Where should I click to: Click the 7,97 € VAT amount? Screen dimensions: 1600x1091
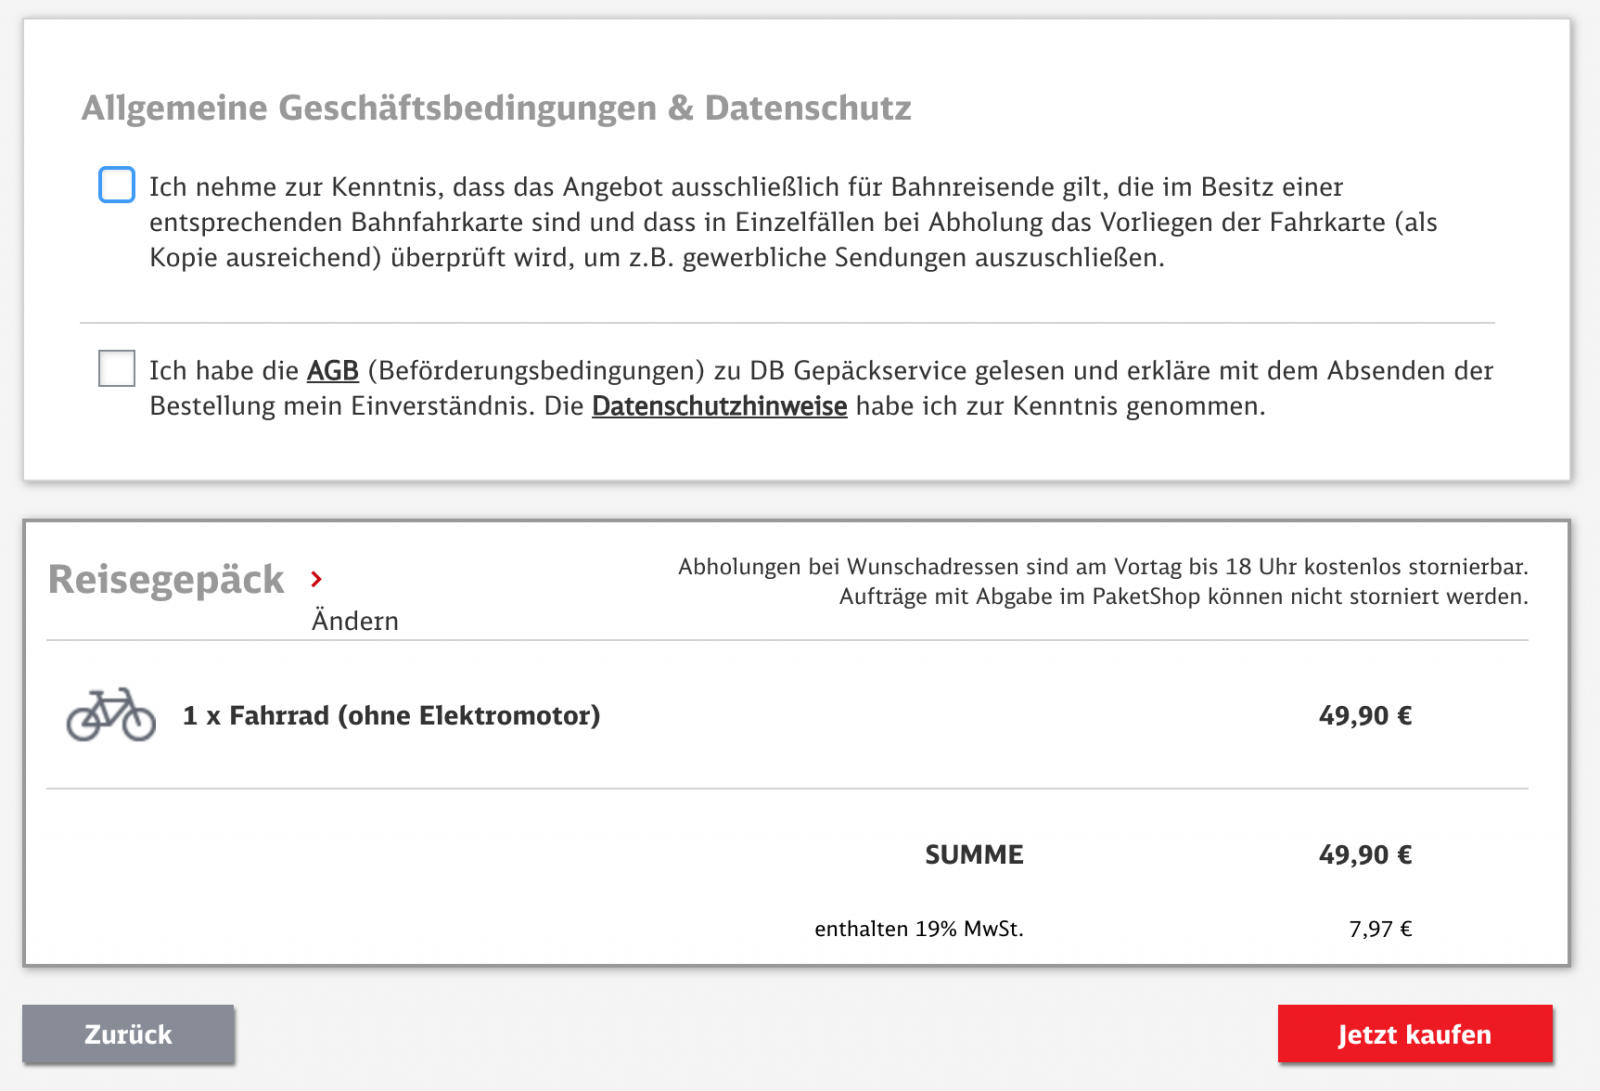pos(1380,929)
